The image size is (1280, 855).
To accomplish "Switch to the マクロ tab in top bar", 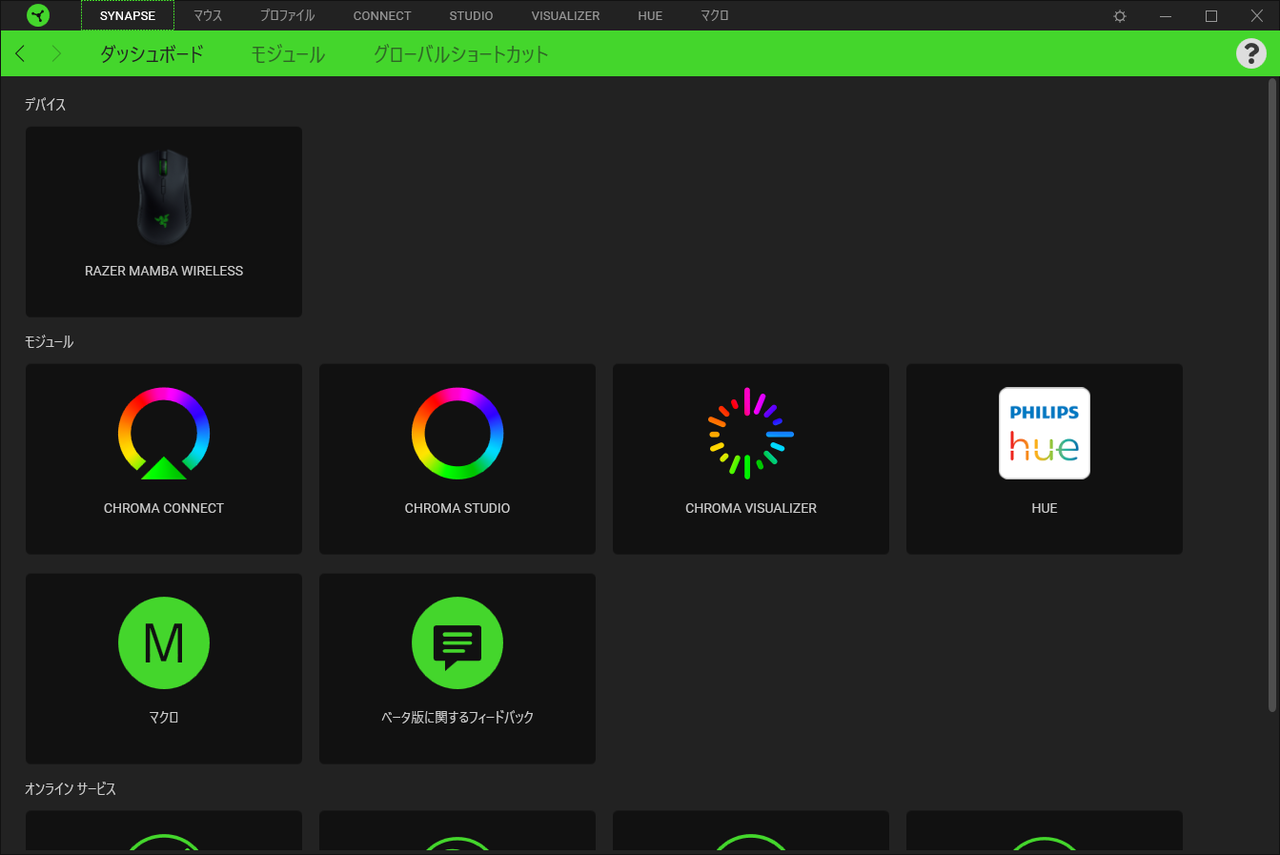I will pos(715,16).
